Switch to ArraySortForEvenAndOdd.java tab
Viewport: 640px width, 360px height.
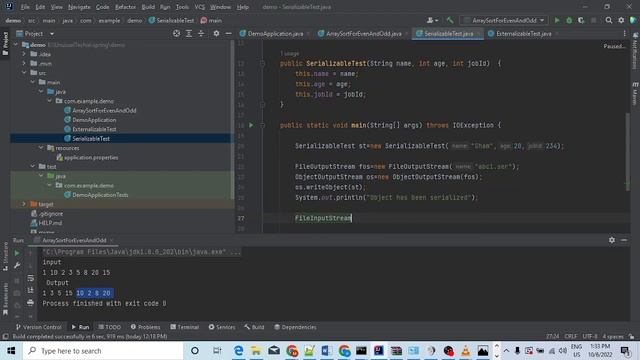[364, 33]
